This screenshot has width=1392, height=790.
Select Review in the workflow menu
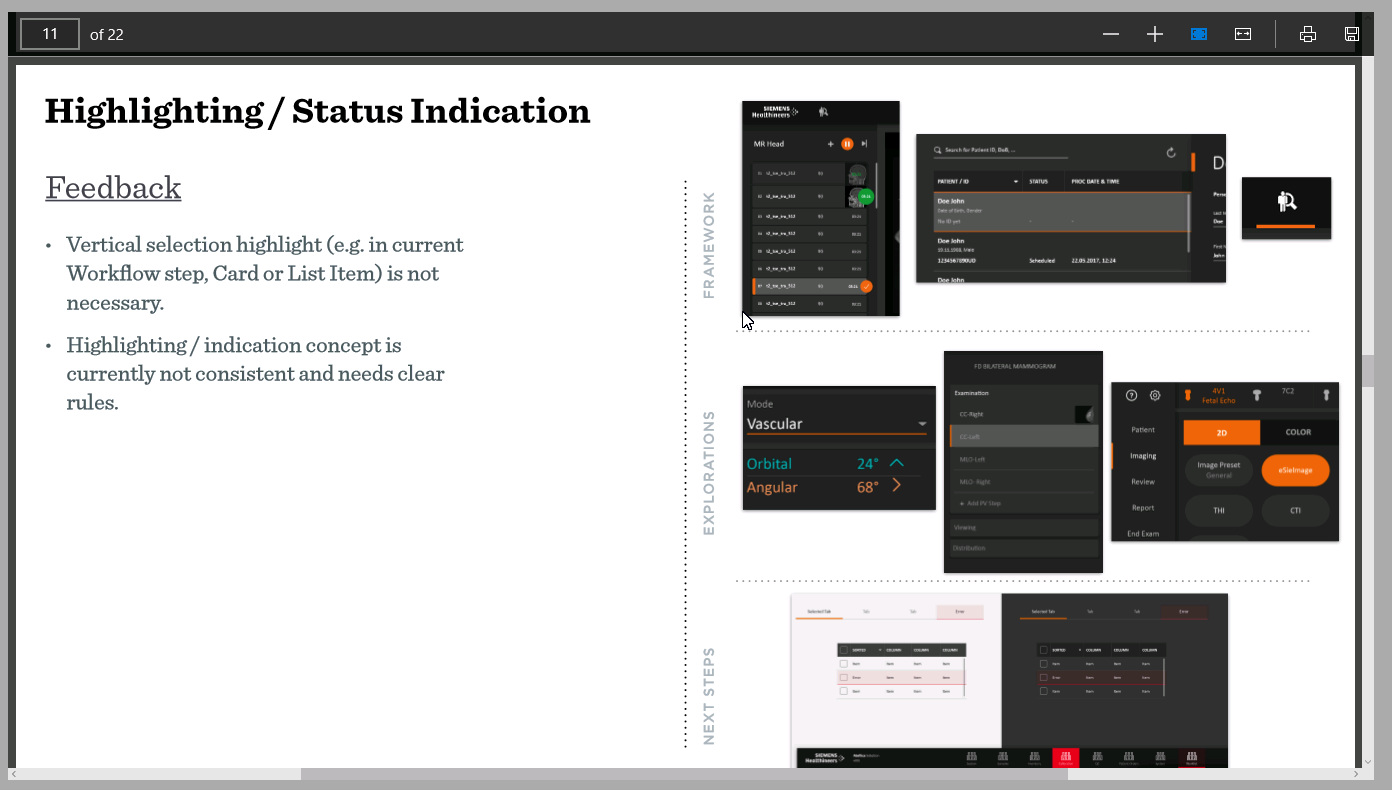(1143, 482)
